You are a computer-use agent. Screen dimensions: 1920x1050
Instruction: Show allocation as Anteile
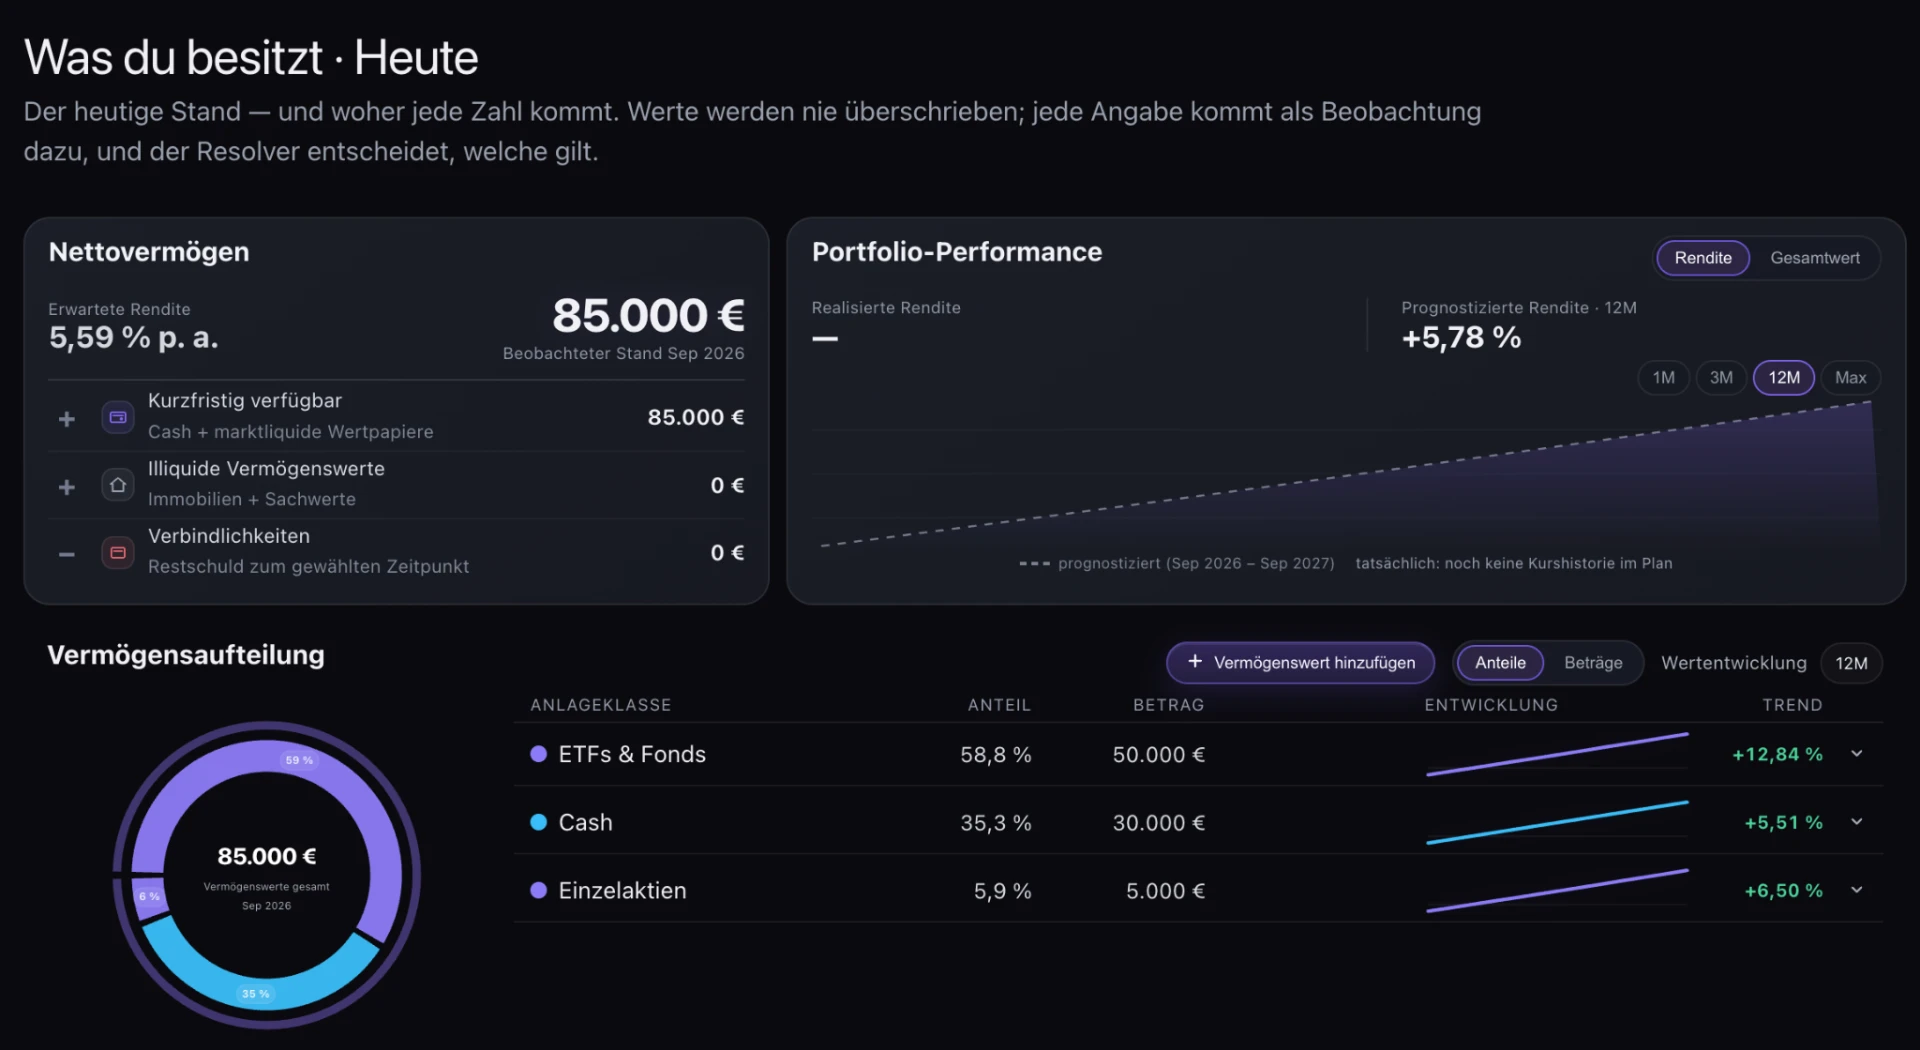coord(1500,663)
